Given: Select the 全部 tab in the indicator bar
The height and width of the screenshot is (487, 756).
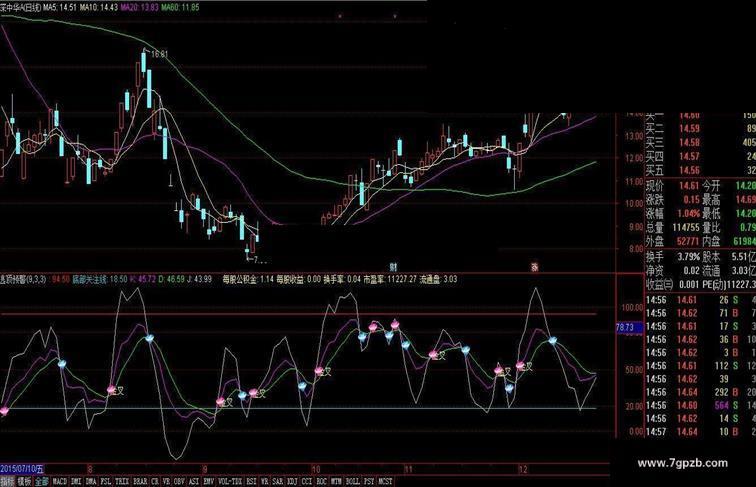Looking at the screenshot, I should coord(41,481).
